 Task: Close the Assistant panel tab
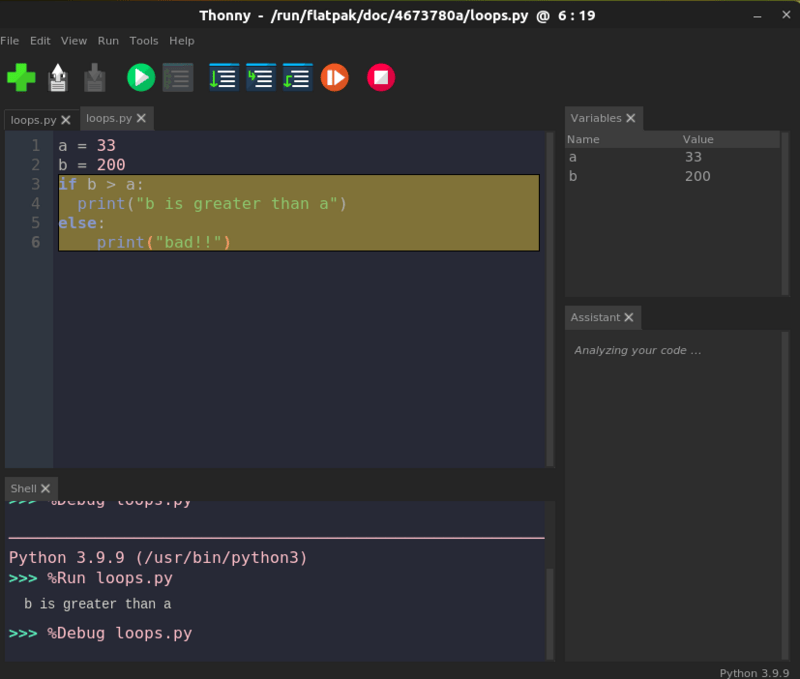(x=629, y=317)
